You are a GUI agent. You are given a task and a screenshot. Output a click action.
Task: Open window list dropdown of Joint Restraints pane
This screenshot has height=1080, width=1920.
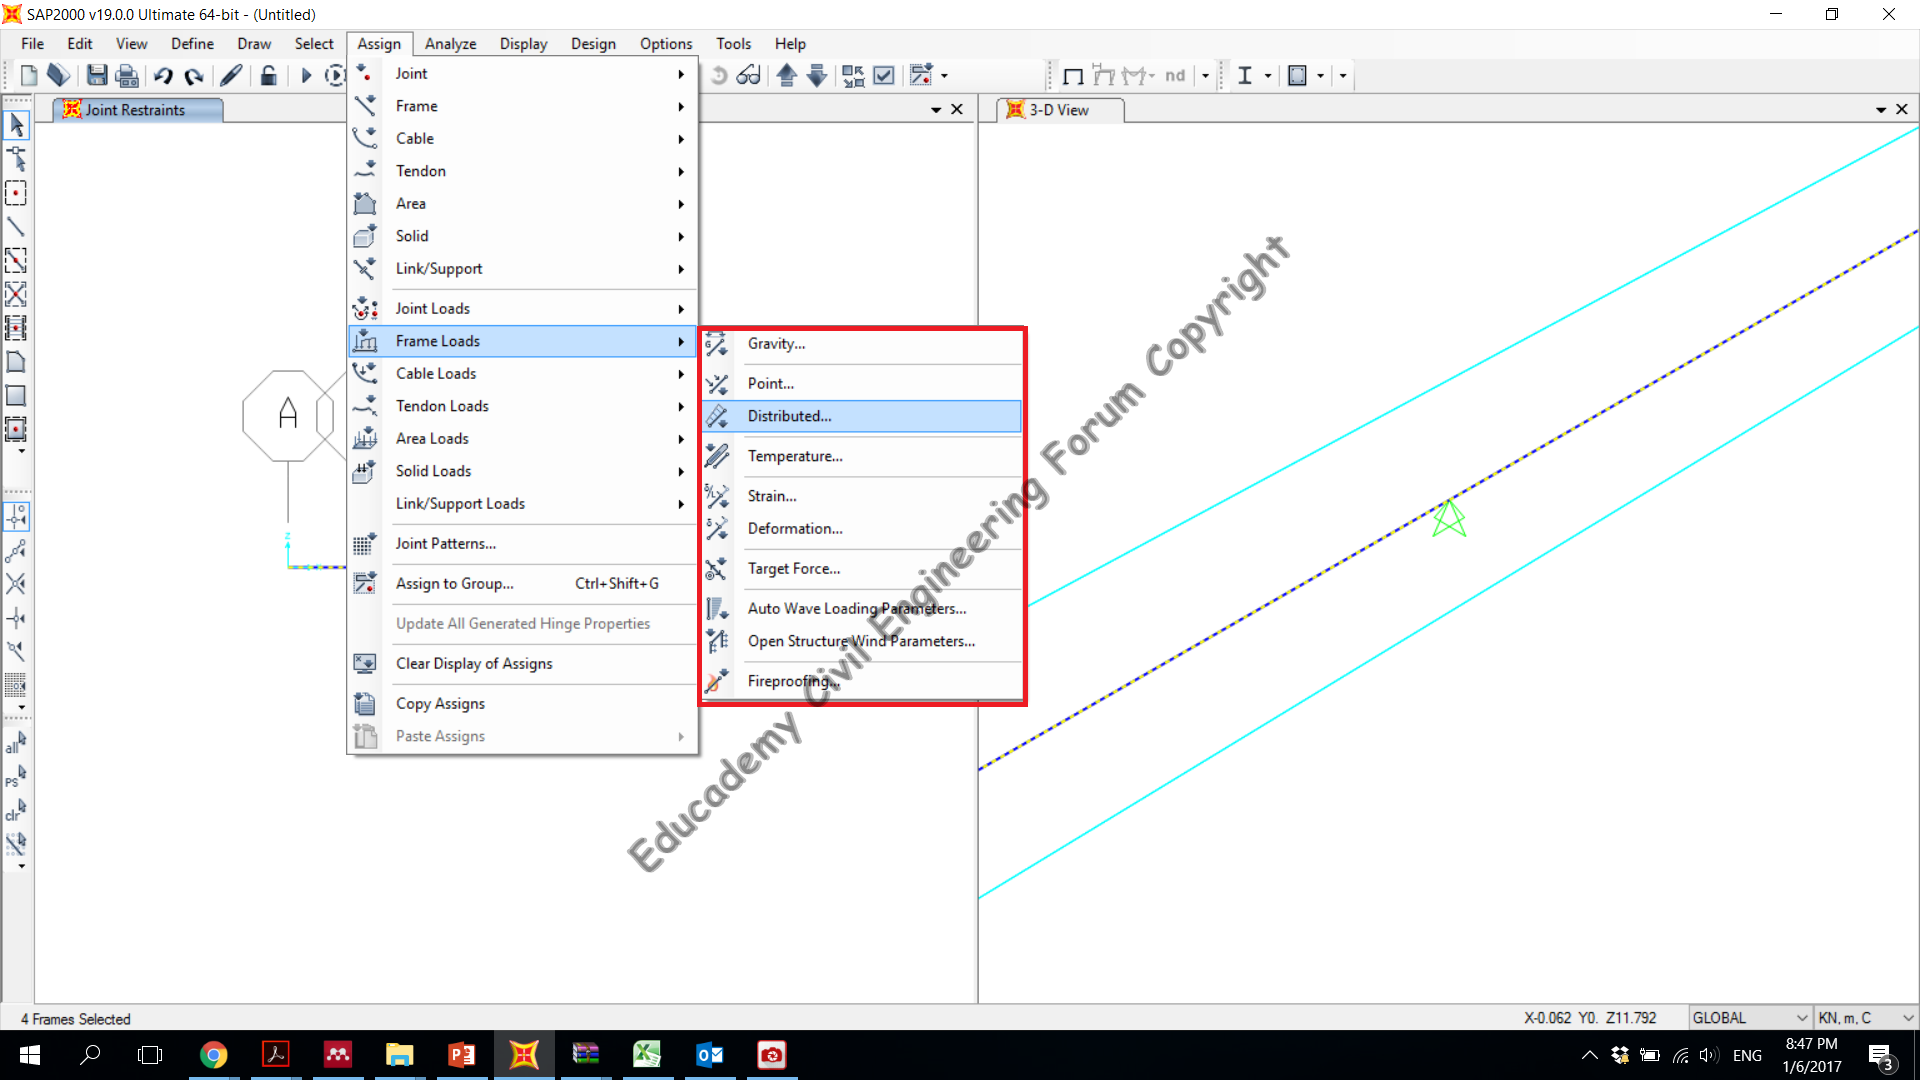coord(936,110)
